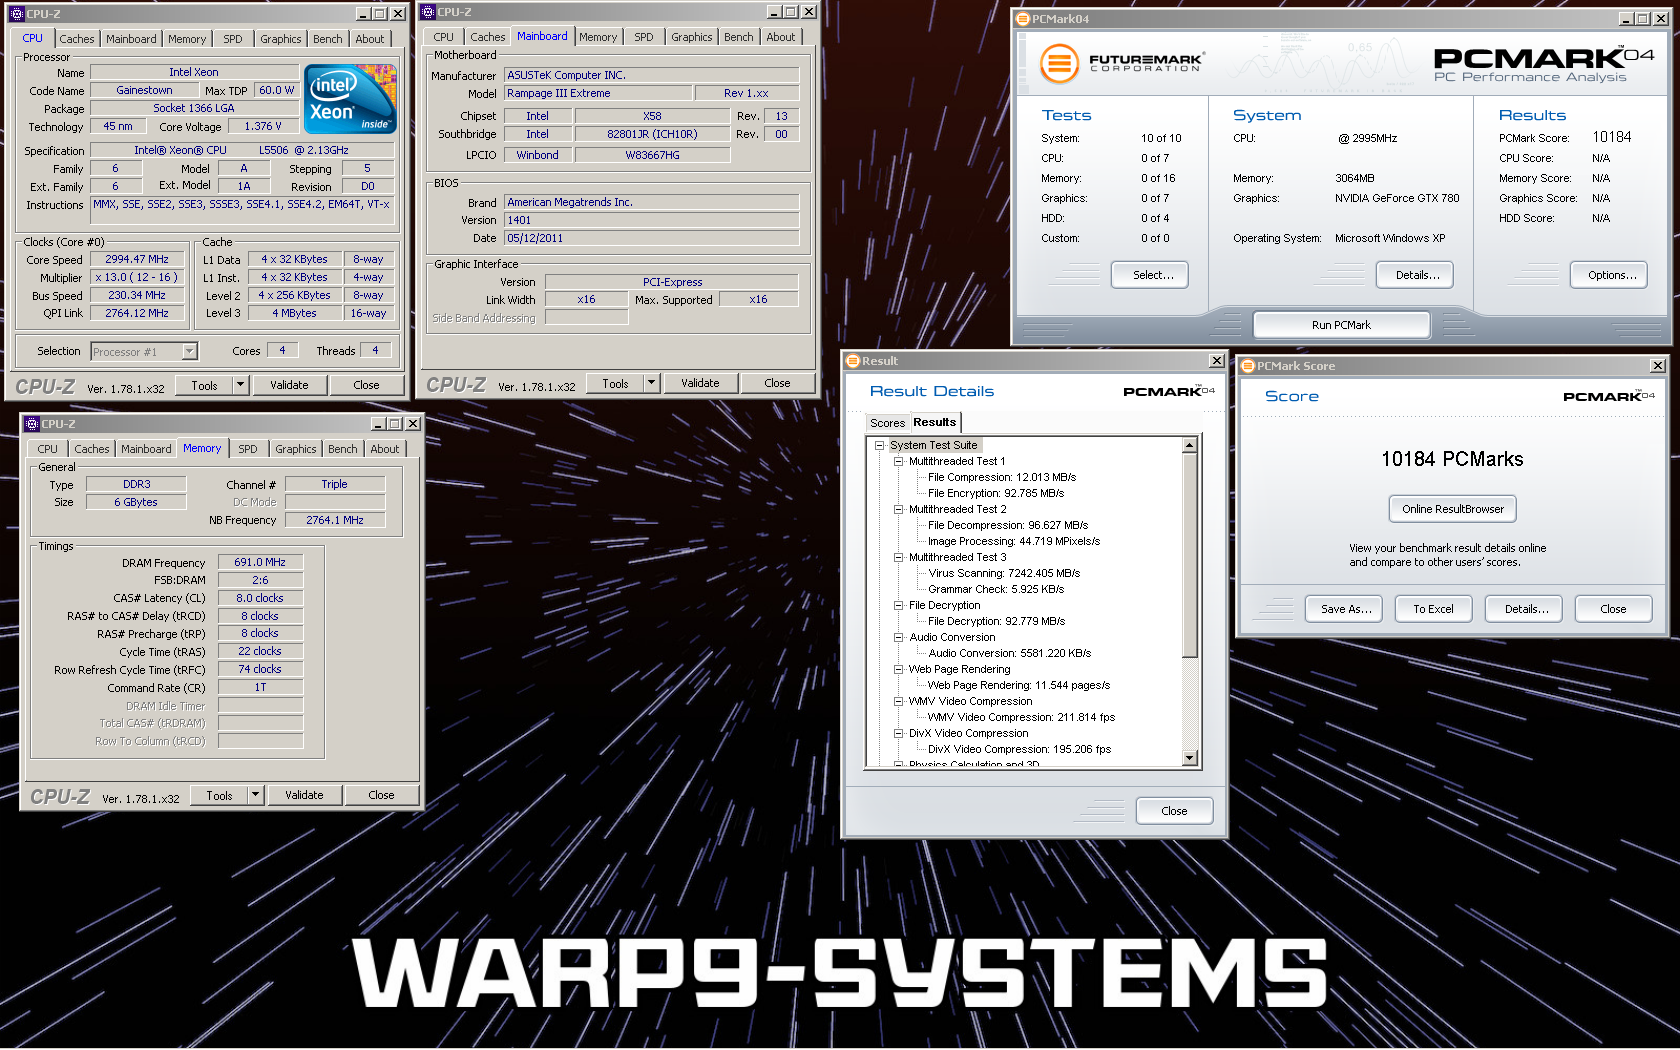Collapse the System Test Suite tree node
The width and height of the screenshot is (1680, 1050).
879,446
